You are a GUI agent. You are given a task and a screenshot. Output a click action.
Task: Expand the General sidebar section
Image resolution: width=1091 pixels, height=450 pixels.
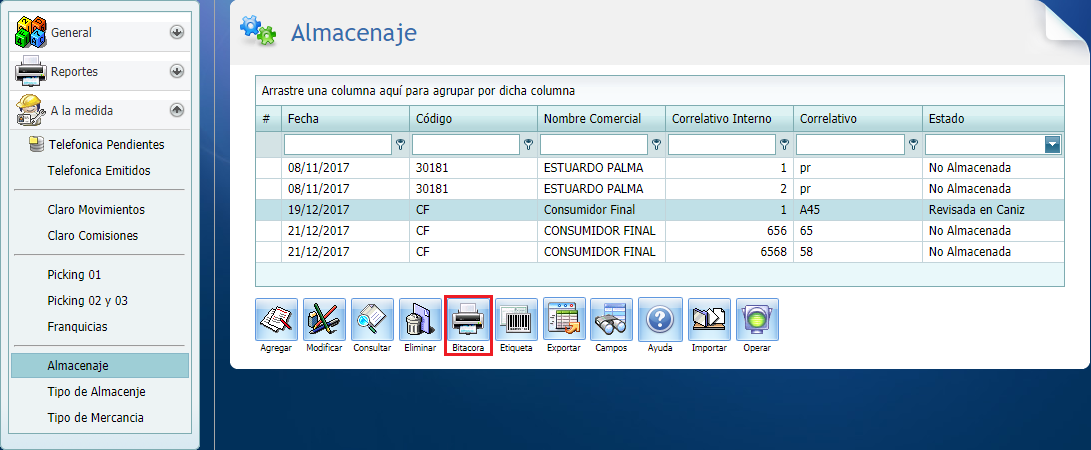pyautogui.click(x=177, y=32)
